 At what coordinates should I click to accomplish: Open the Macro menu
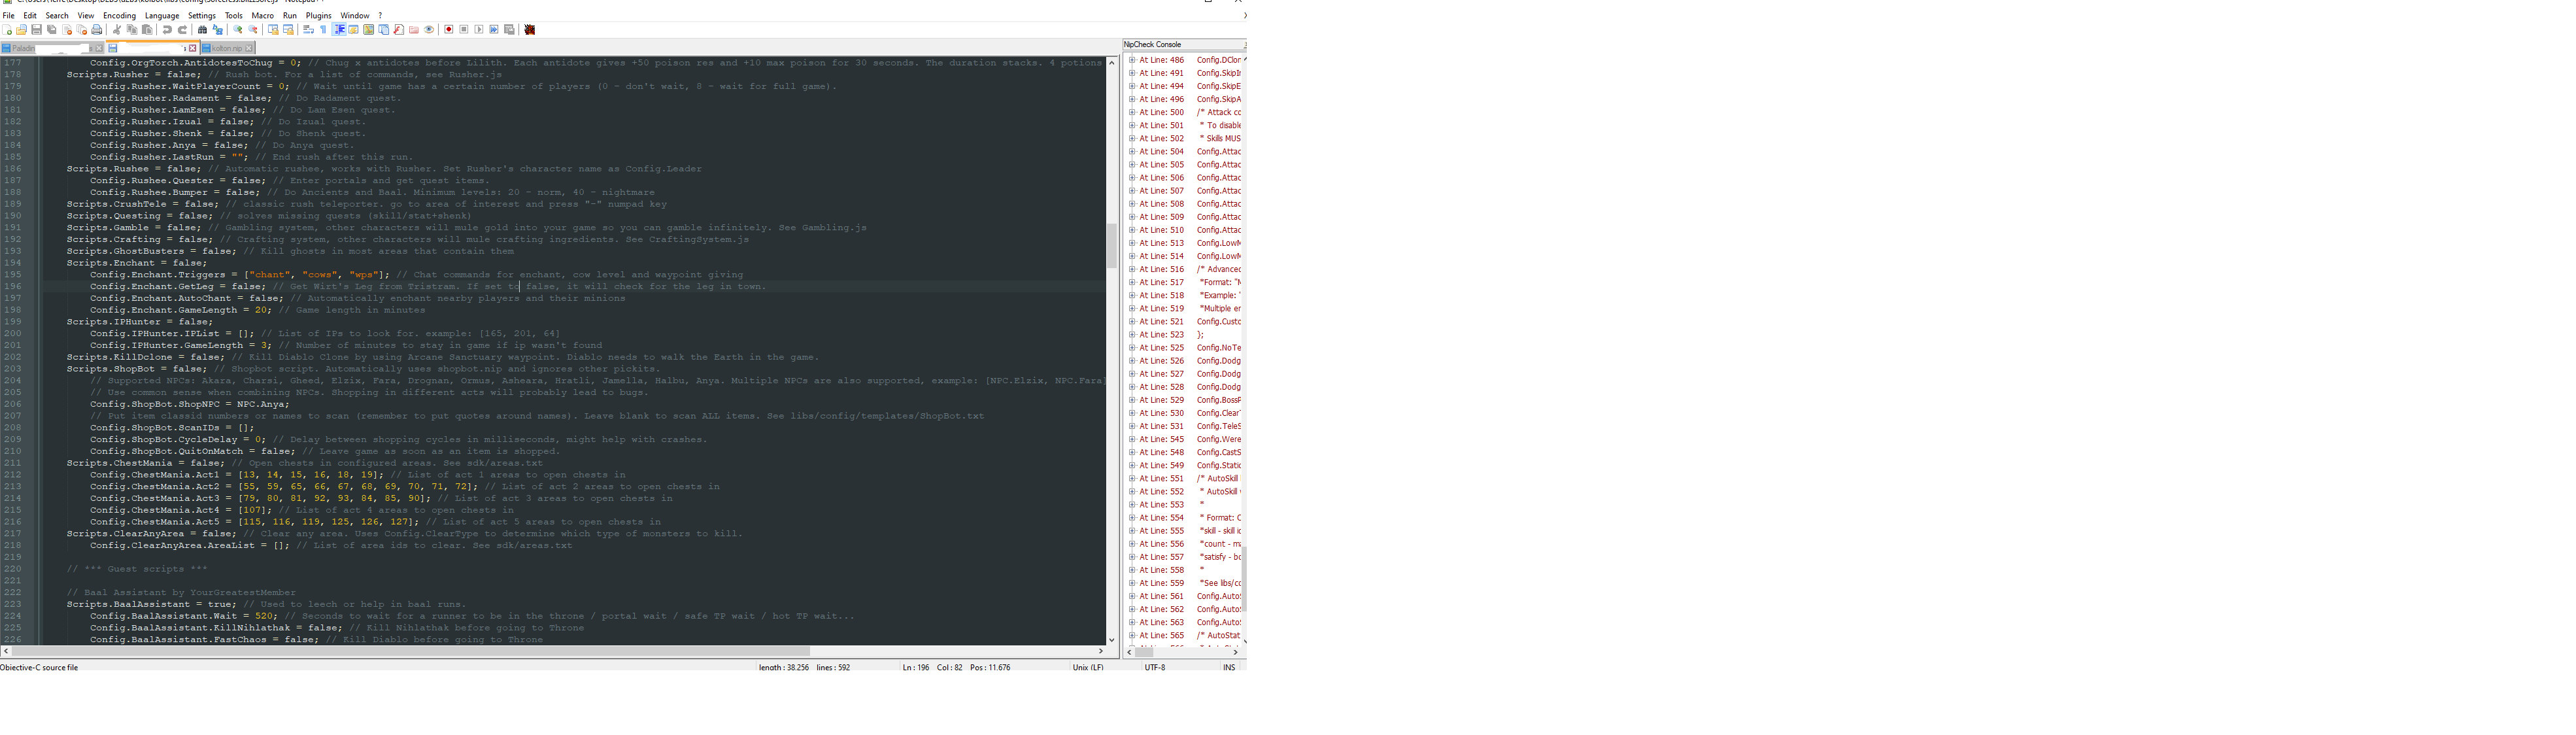coord(263,15)
